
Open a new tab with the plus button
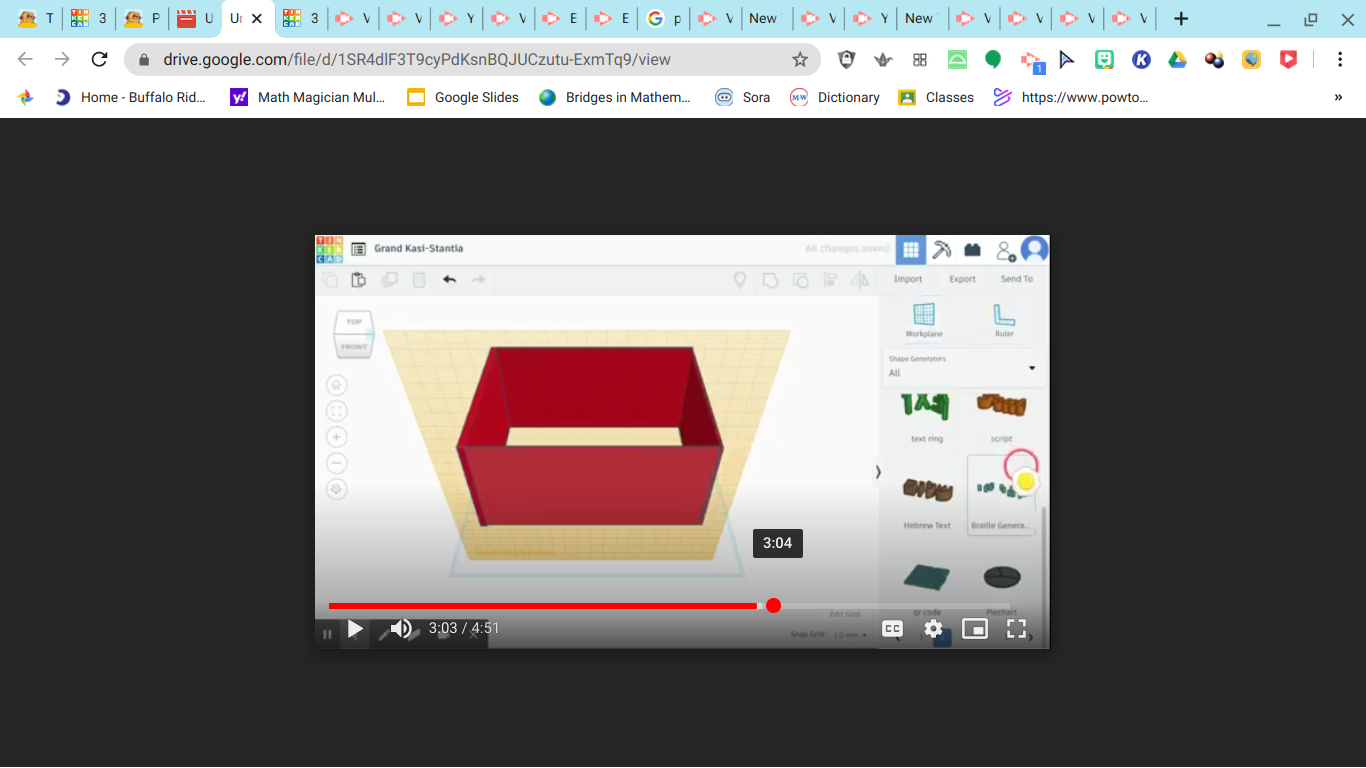coord(1181,18)
